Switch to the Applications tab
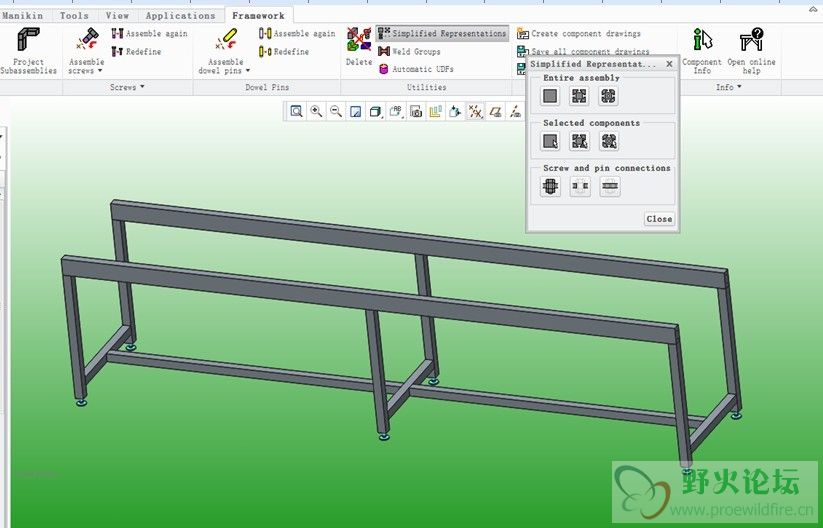The image size is (823, 528). click(181, 16)
